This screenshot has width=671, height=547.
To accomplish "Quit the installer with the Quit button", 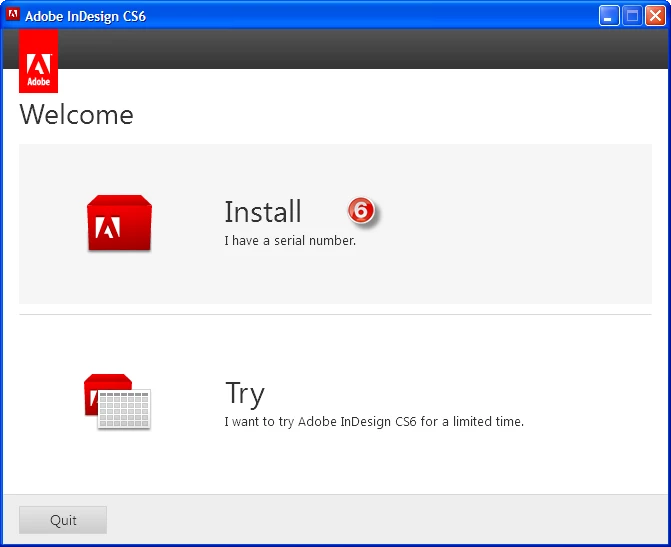I will point(63,520).
